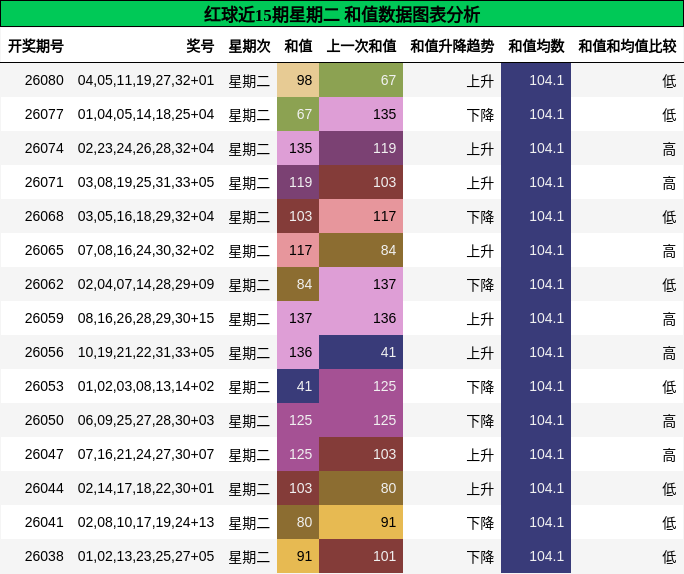
Task: Select period number 26077
Action: point(44,114)
